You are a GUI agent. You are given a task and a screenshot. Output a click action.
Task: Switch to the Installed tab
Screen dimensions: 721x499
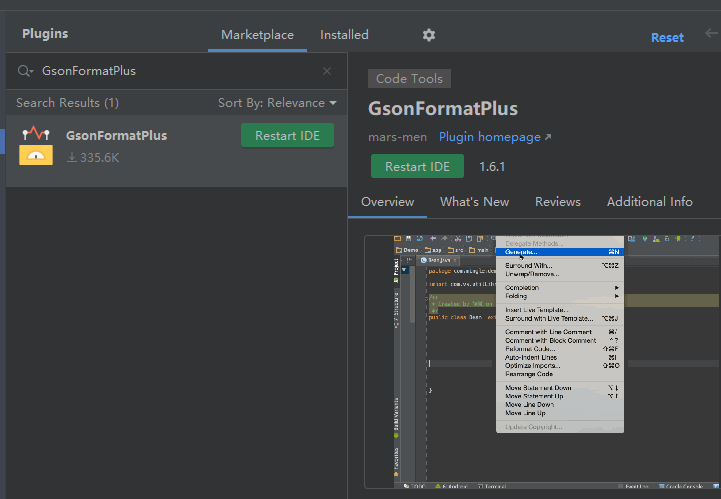[344, 35]
